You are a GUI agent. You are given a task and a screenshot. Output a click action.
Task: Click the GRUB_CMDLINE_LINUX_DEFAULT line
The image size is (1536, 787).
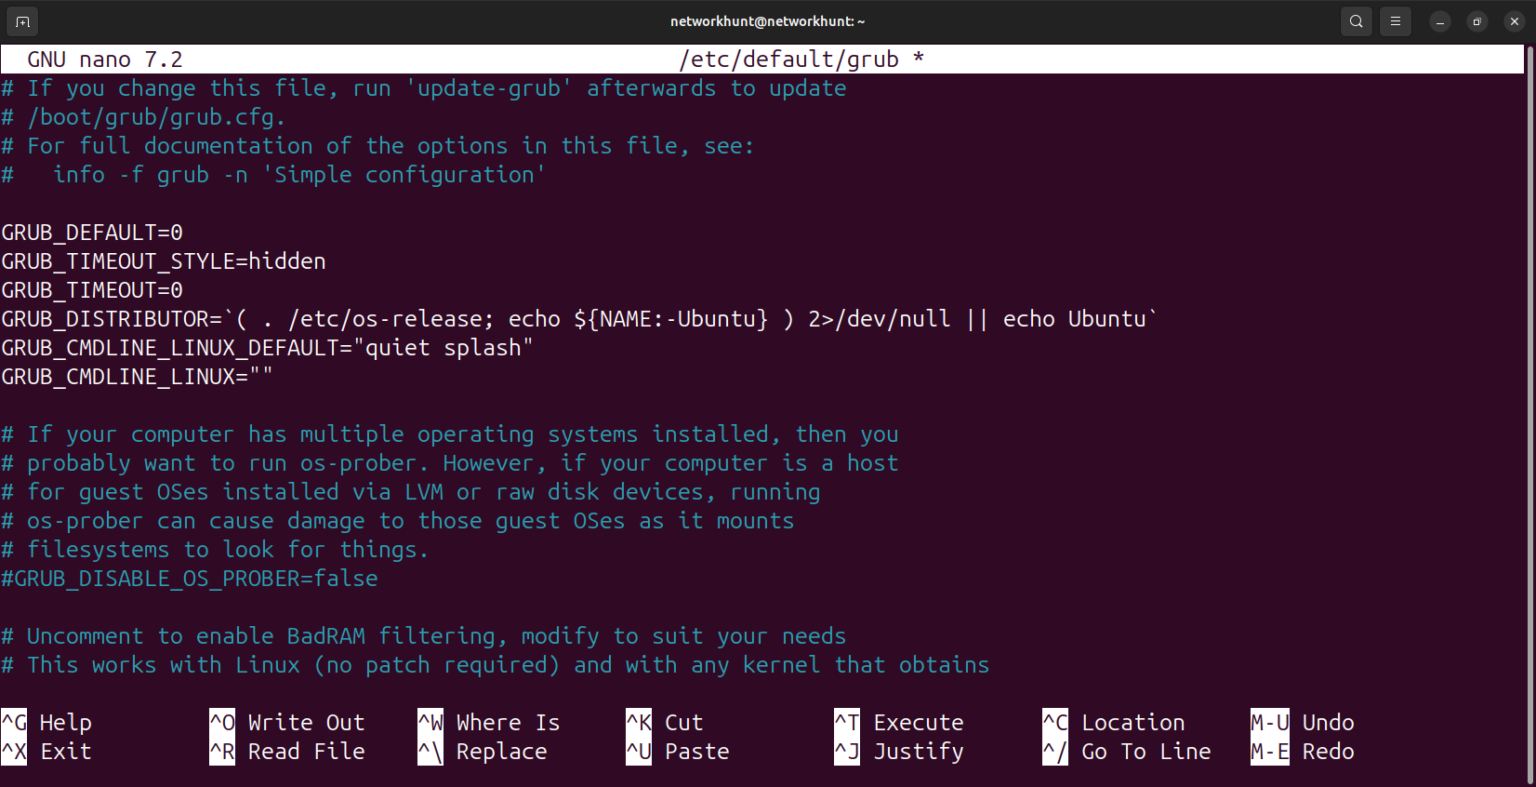(x=265, y=347)
